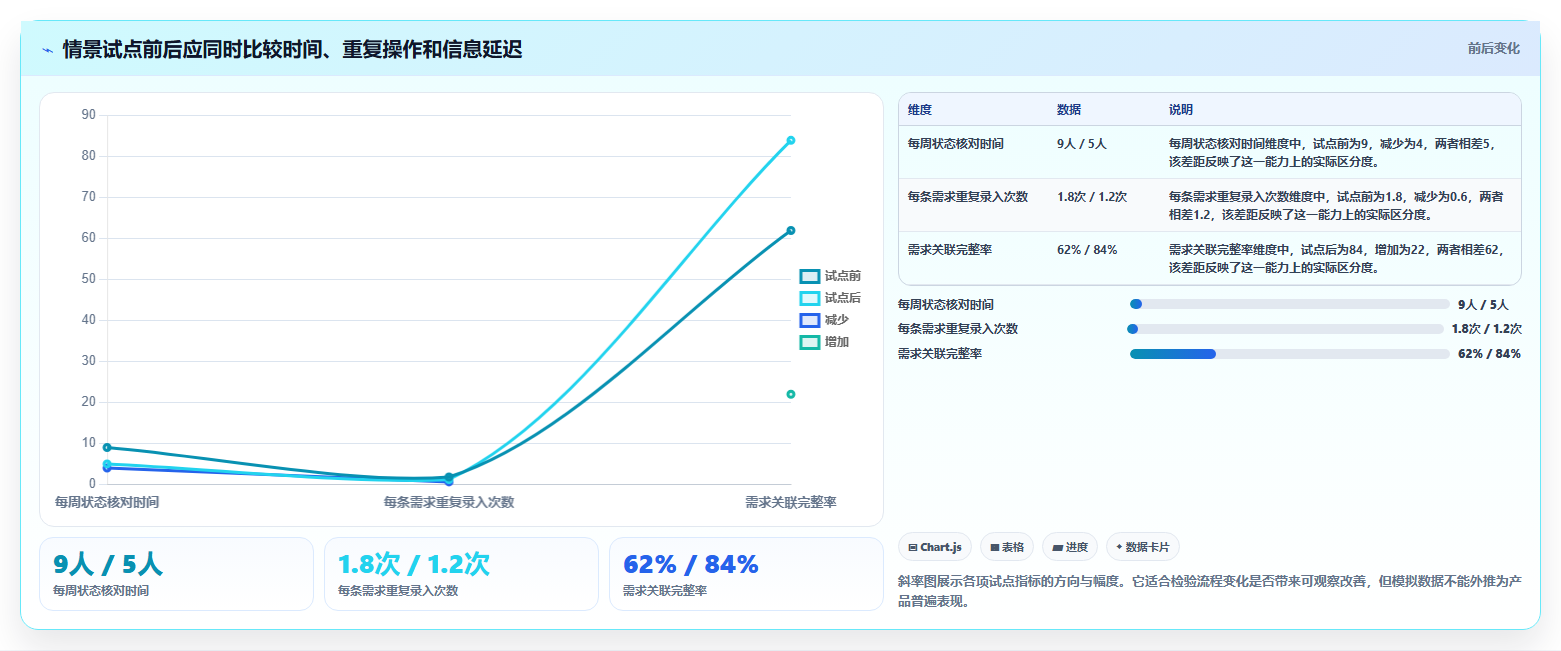Click the icon inside the 数据卡片 tag
This screenshot has height=651, width=1561.
click(1119, 547)
